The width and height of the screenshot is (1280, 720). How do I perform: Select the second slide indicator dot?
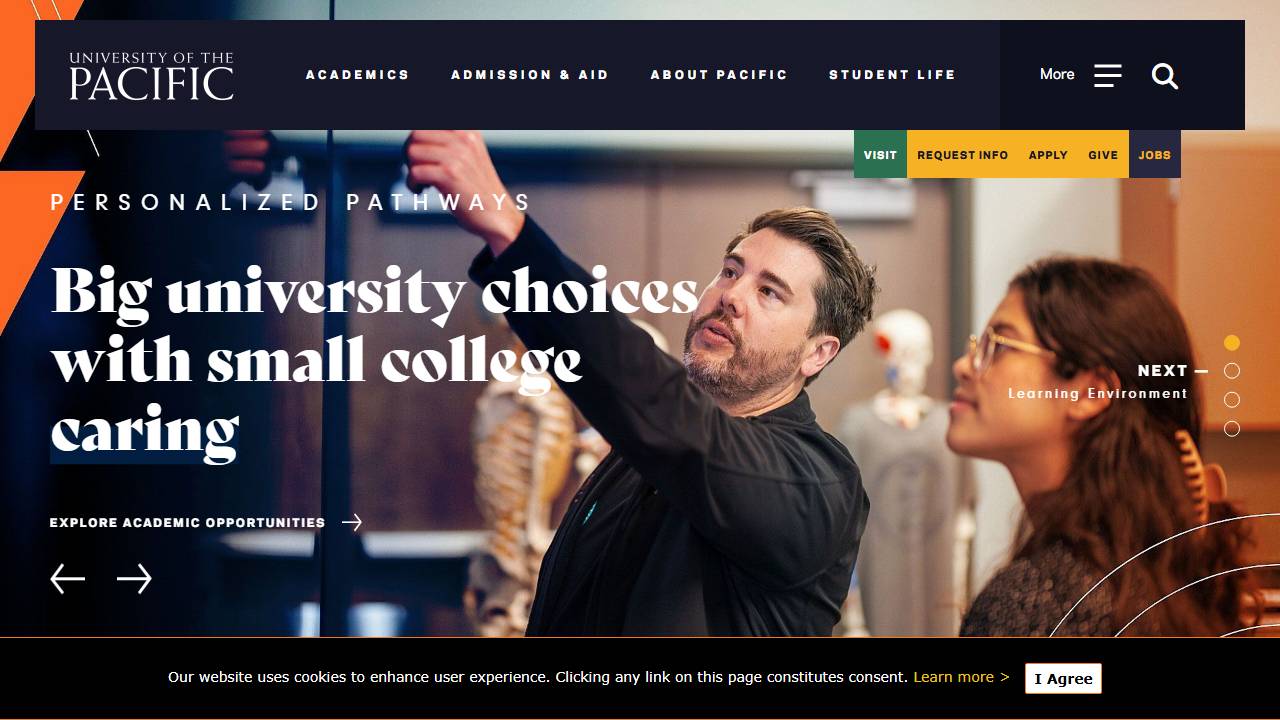tap(1232, 371)
